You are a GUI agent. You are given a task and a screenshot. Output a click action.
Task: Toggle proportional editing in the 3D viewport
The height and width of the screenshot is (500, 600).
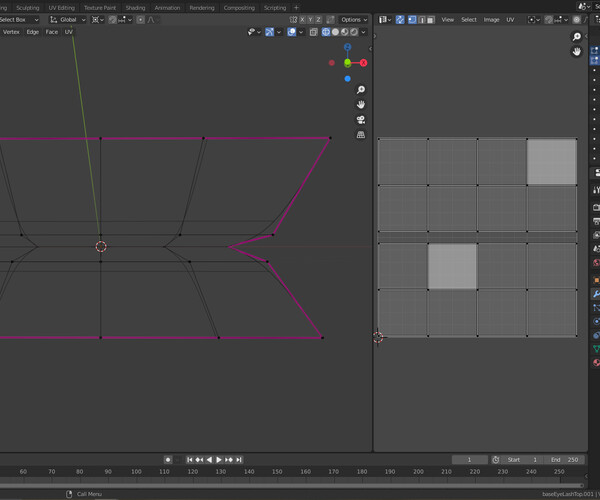pos(140,20)
